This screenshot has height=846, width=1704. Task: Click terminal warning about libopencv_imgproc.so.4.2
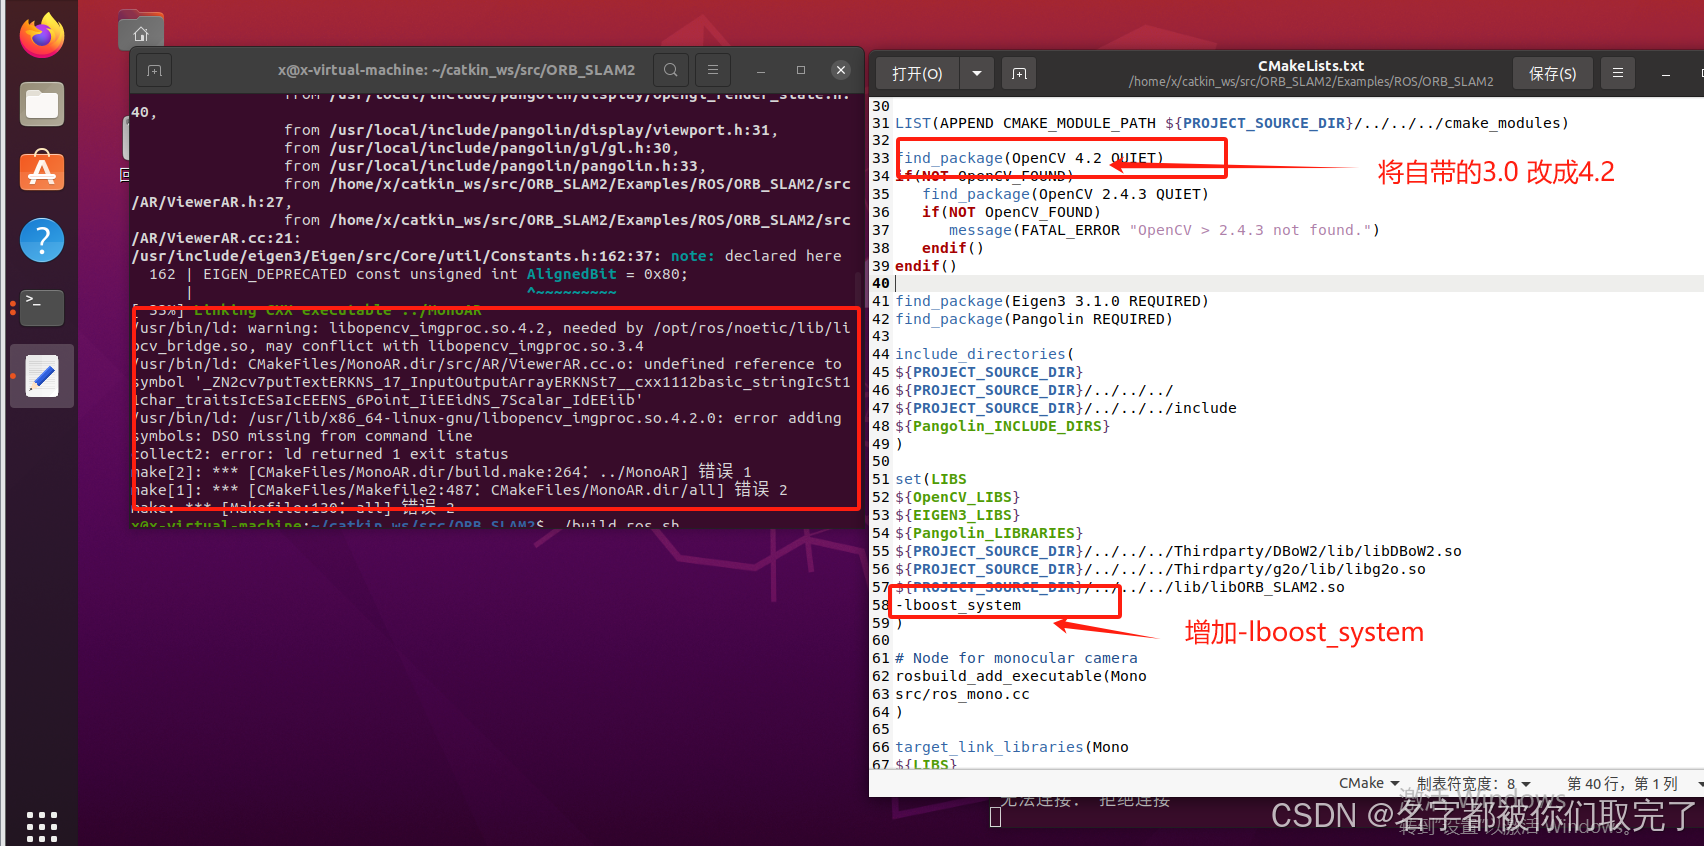coord(491,337)
